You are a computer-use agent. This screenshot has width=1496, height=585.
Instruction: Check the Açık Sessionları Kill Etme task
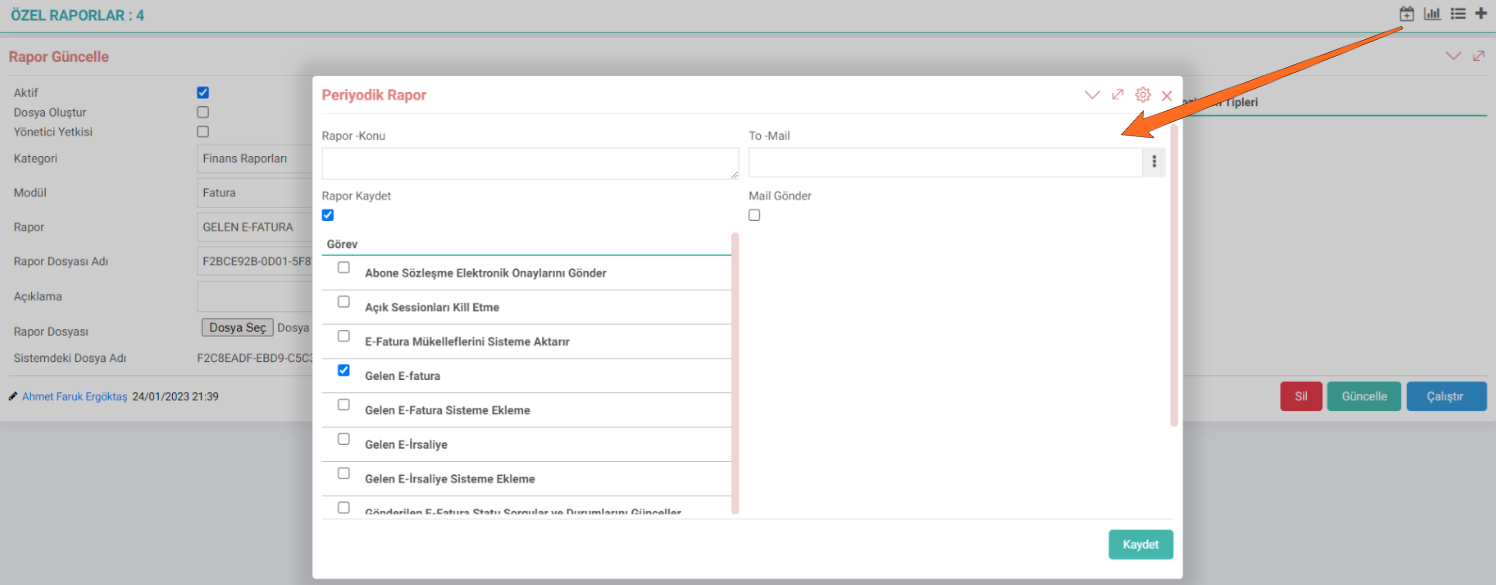[x=344, y=302]
